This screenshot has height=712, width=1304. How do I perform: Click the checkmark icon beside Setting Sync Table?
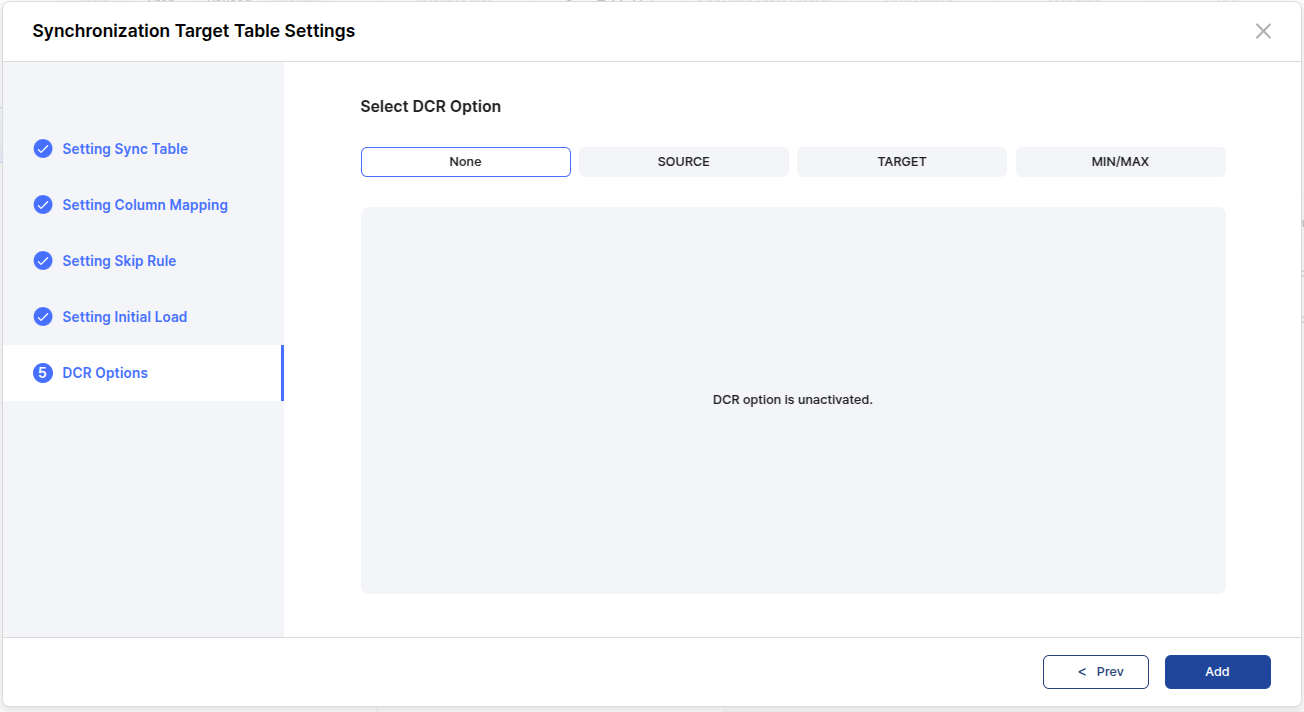click(x=43, y=149)
